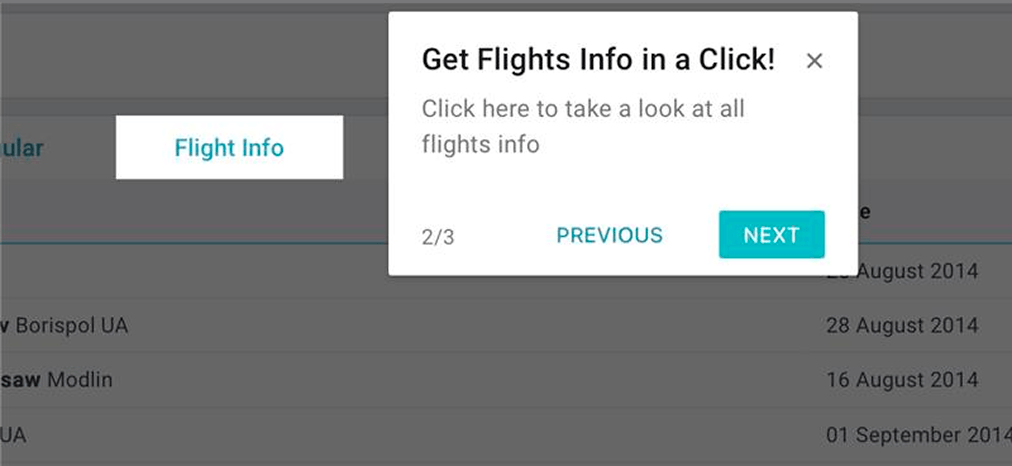Open the highlighted Flight Info tab
Image resolution: width=1012 pixels, height=466 pixels.
pos(229,148)
